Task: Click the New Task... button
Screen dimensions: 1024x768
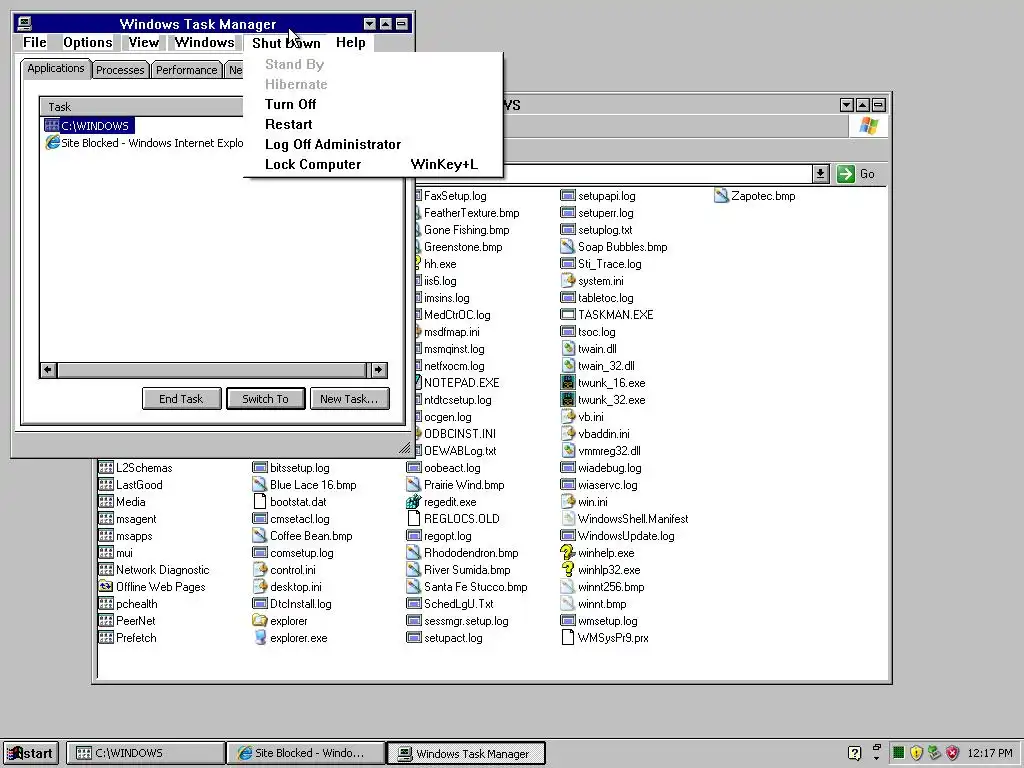Action: [349, 399]
